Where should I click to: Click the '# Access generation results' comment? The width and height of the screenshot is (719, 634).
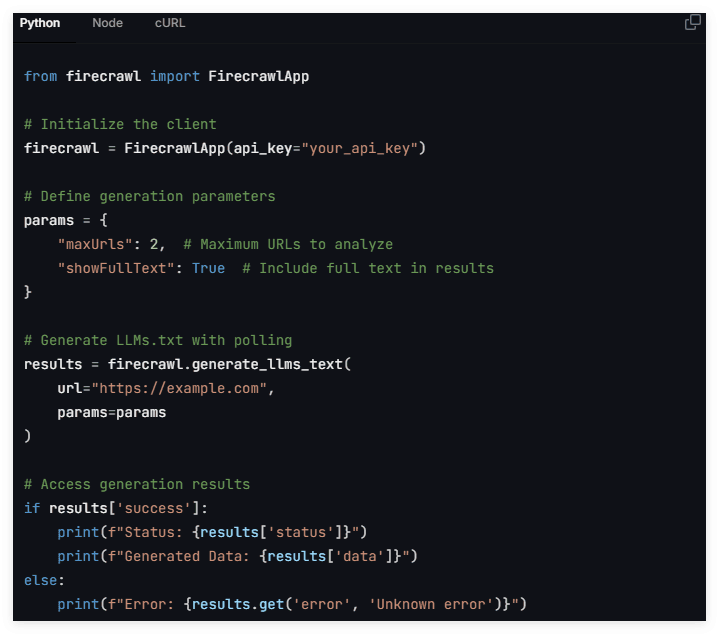137,484
